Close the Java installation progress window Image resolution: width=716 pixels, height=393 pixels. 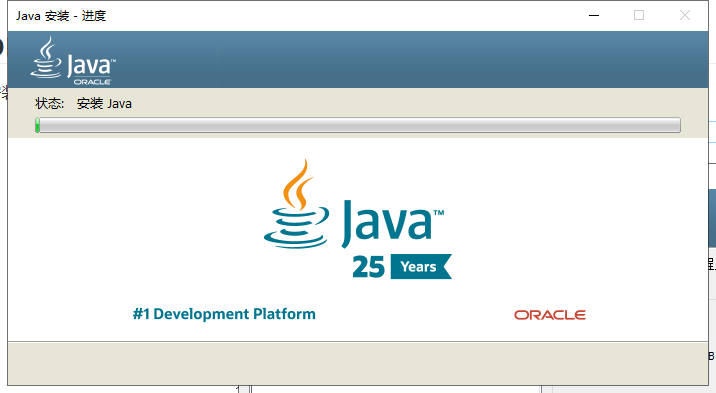coord(684,16)
